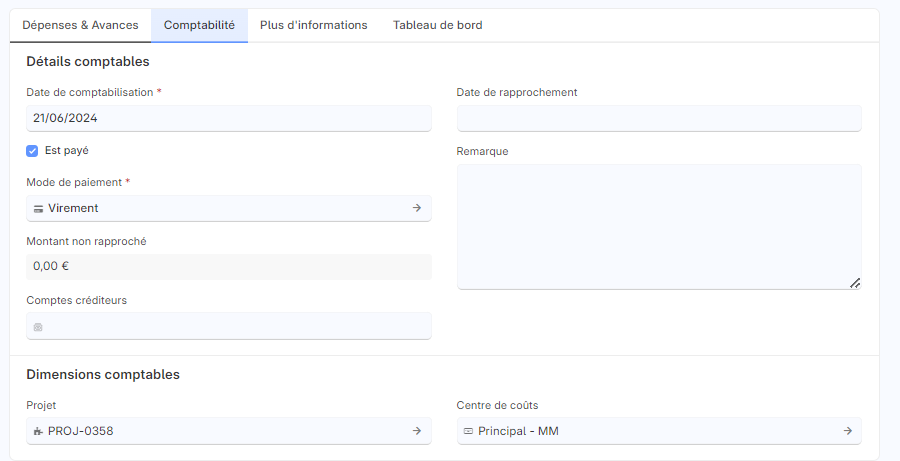
Task: Click the Détails comptables section heading
Action: point(88,61)
